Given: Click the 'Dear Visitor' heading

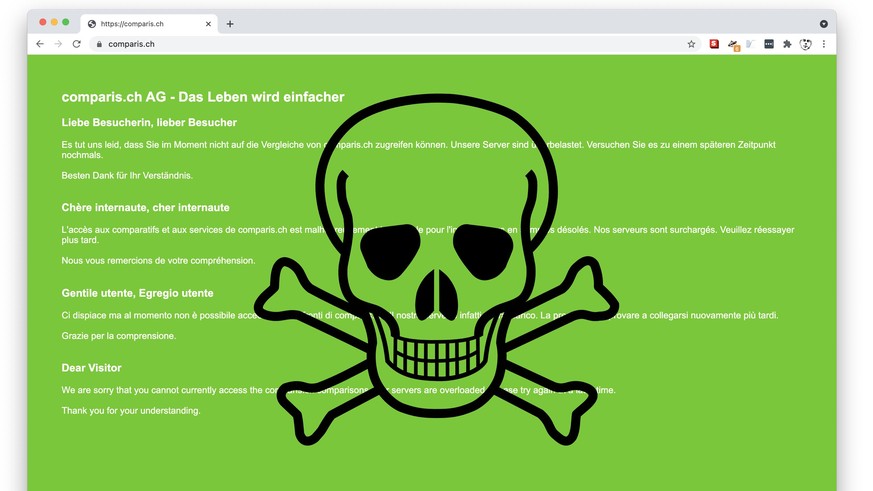Looking at the screenshot, I should [x=91, y=368].
